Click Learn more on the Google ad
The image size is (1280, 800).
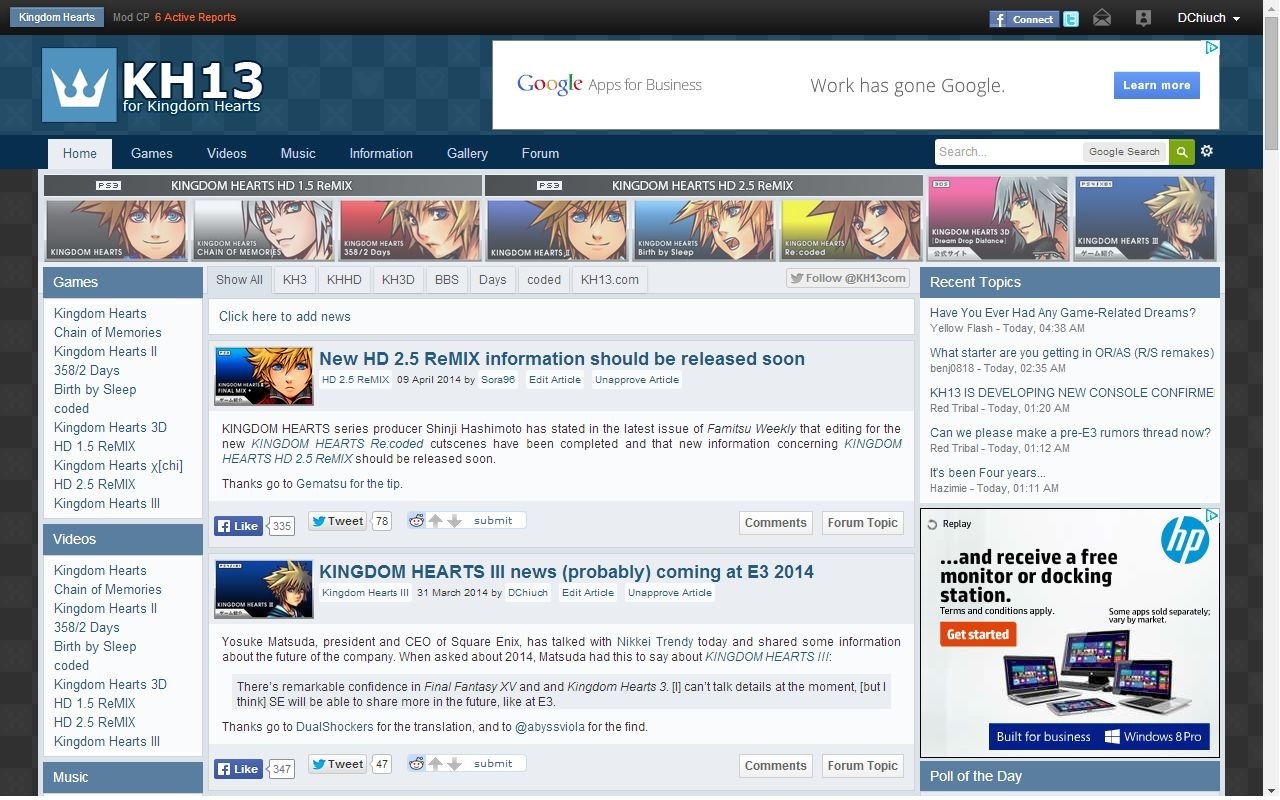tap(1157, 85)
